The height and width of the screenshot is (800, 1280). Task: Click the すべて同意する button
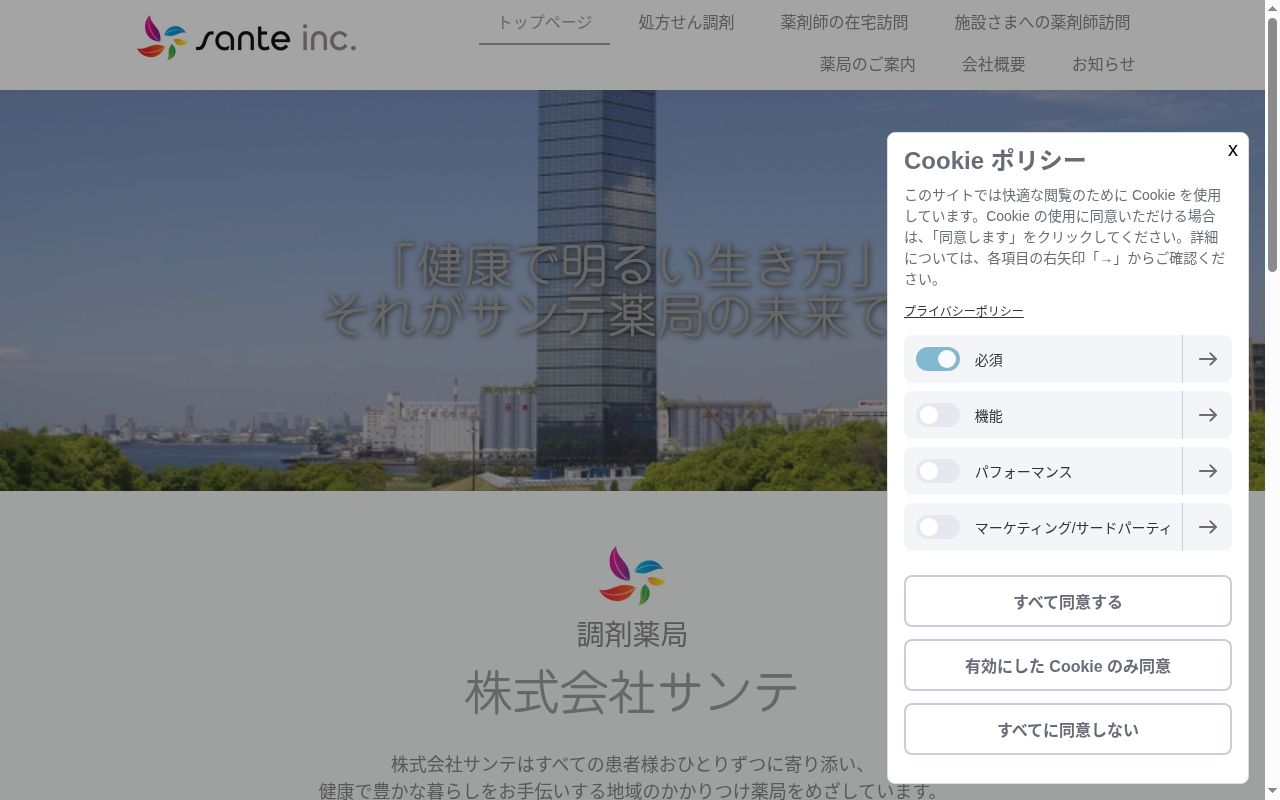[x=1068, y=601]
